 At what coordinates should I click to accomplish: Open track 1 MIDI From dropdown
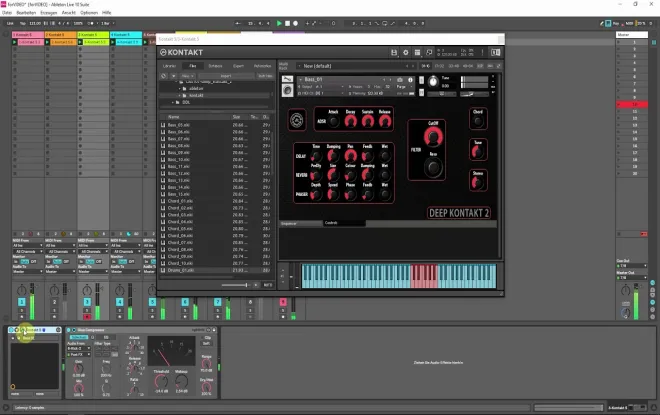click(x=28, y=245)
